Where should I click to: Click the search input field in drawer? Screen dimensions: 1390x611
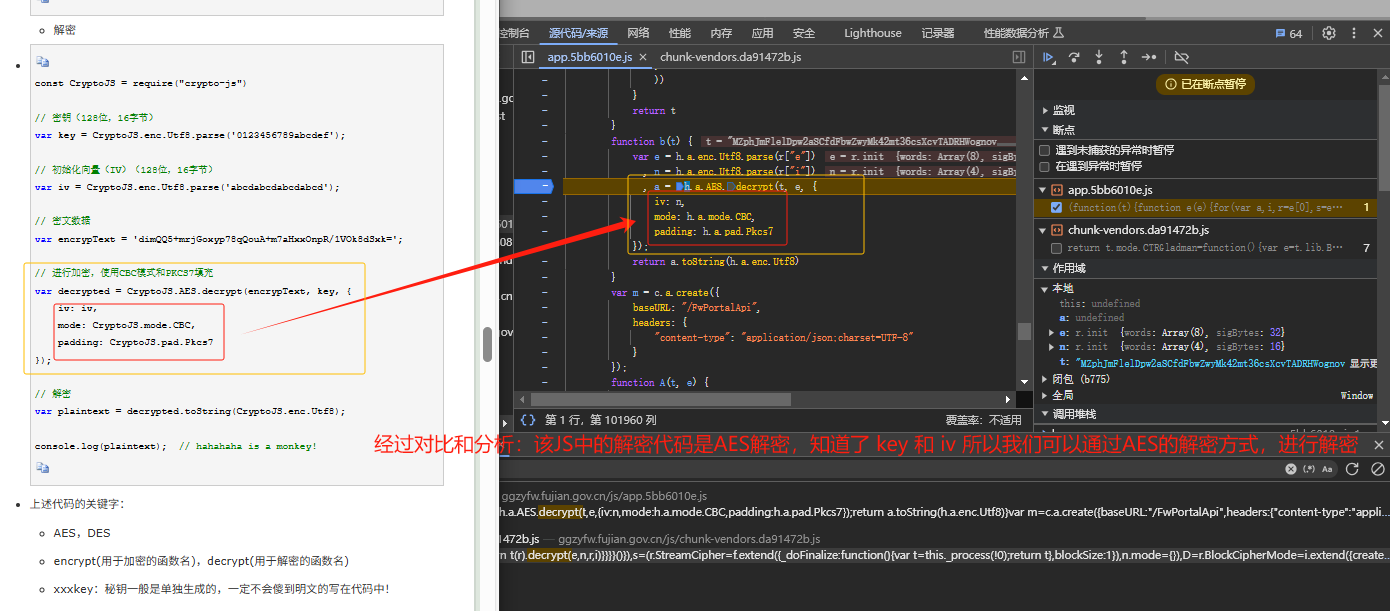[890, 469]
